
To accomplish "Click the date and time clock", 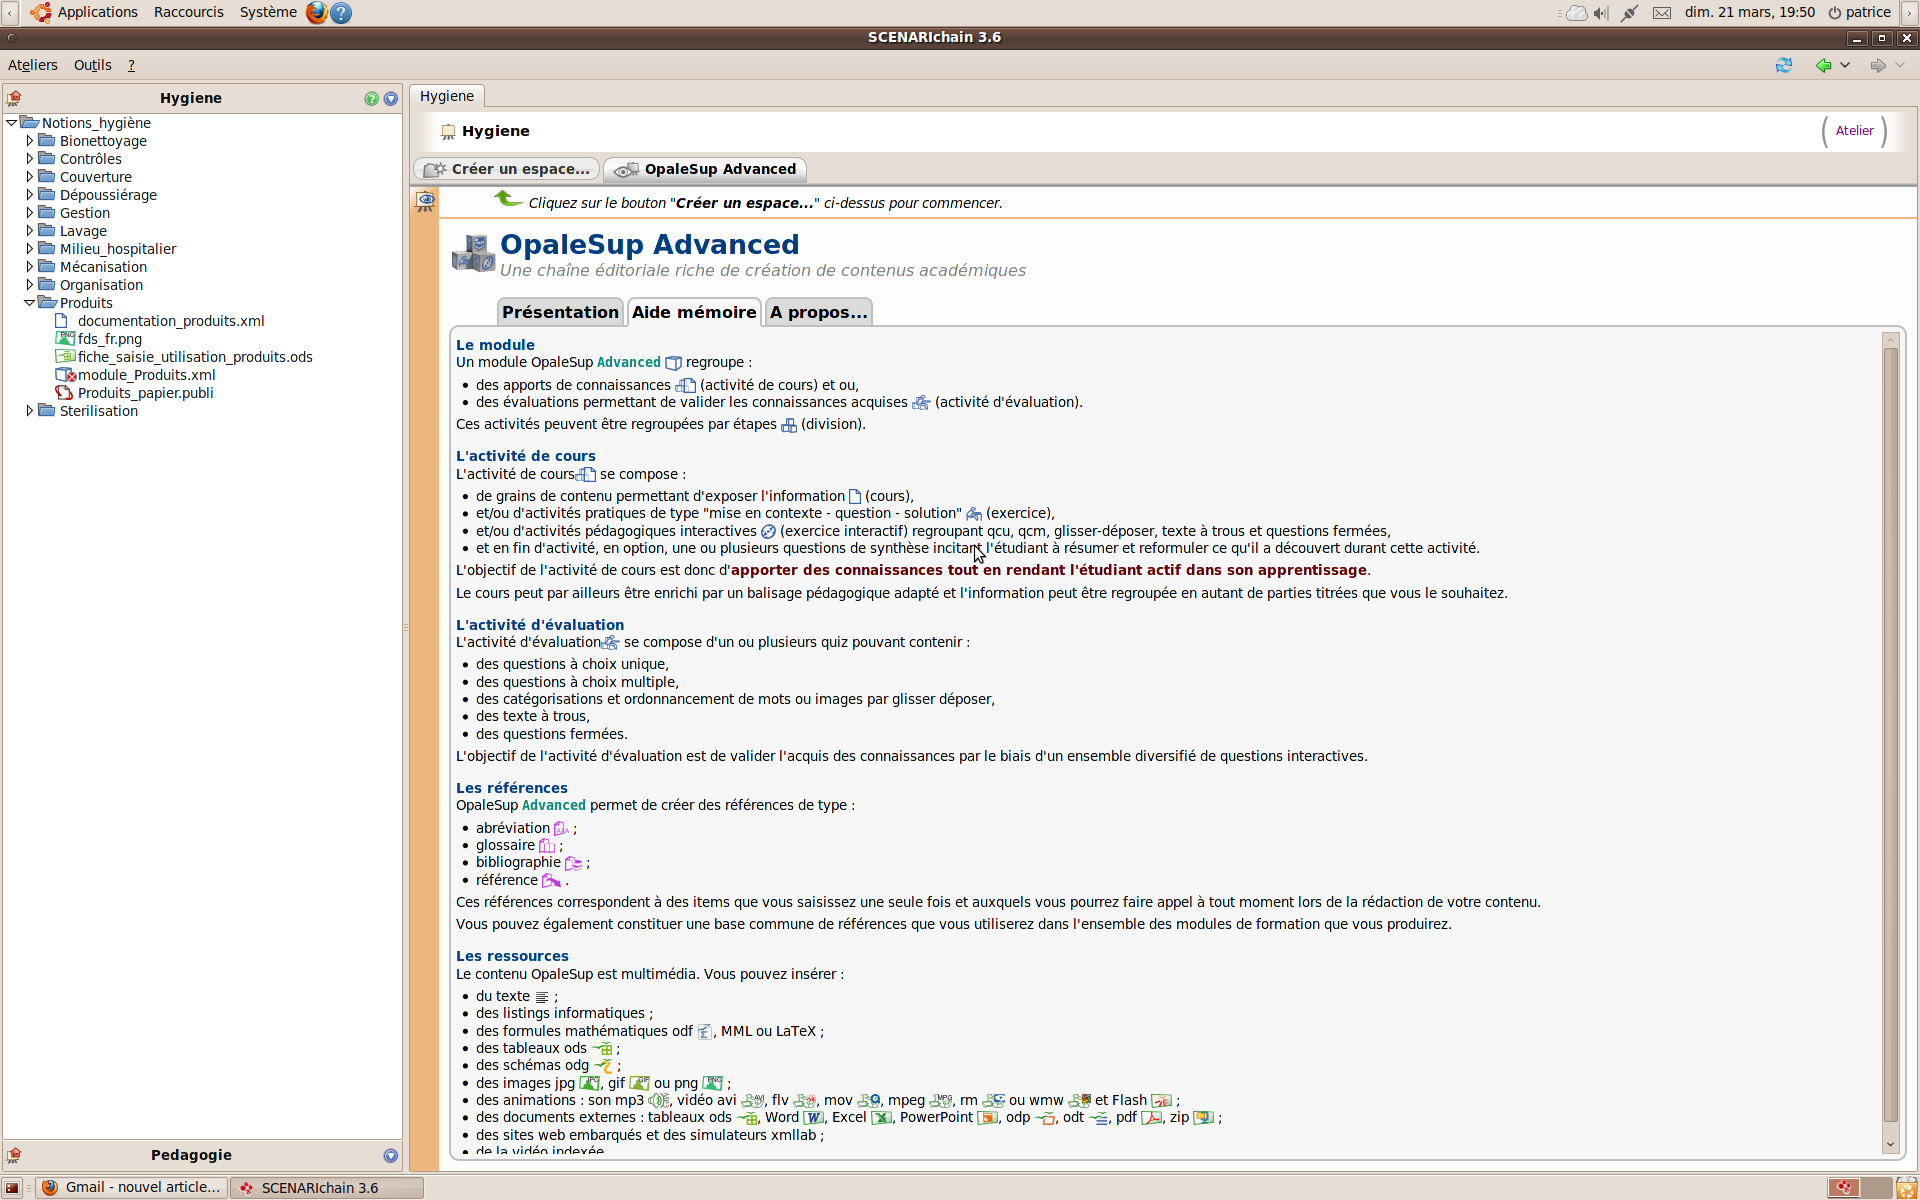I will pos(1749,12).
